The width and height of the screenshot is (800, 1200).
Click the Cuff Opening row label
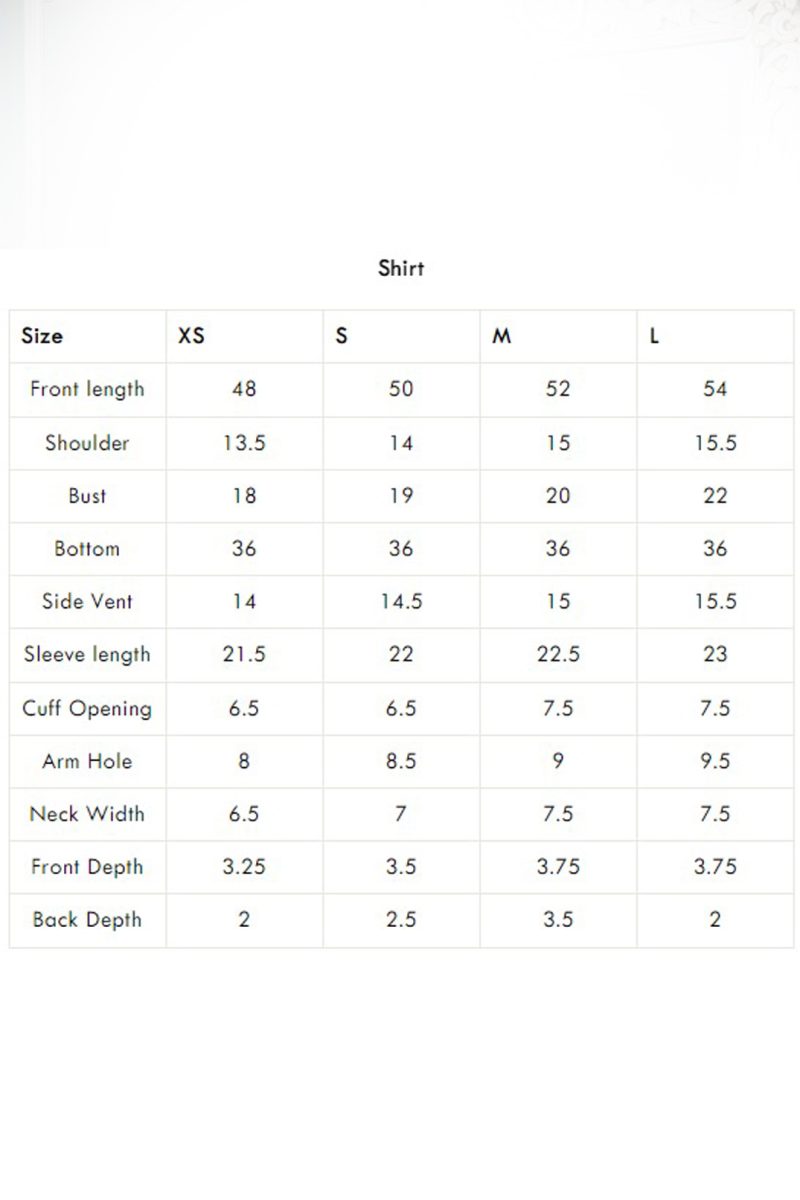(x=87, y=708)
